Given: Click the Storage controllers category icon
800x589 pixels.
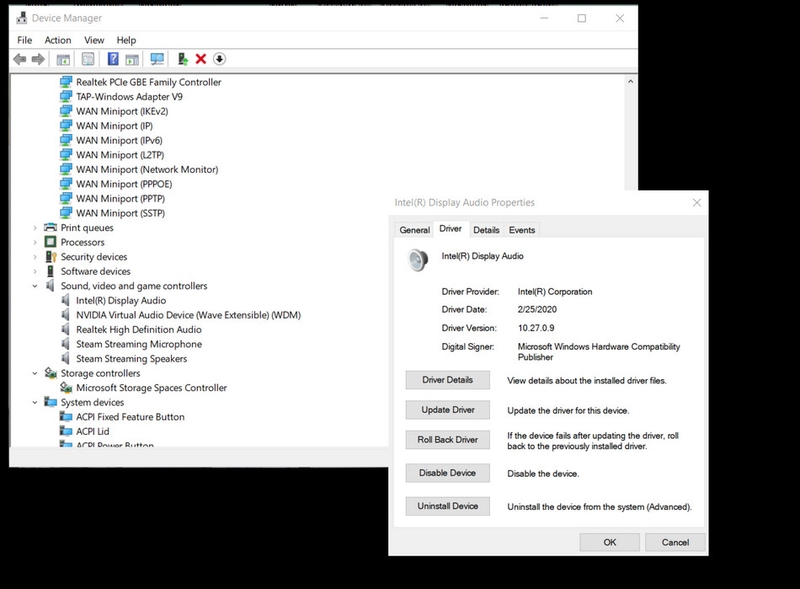Looking at the screenshot, I should pyautogui.click(x=50, y=373).
